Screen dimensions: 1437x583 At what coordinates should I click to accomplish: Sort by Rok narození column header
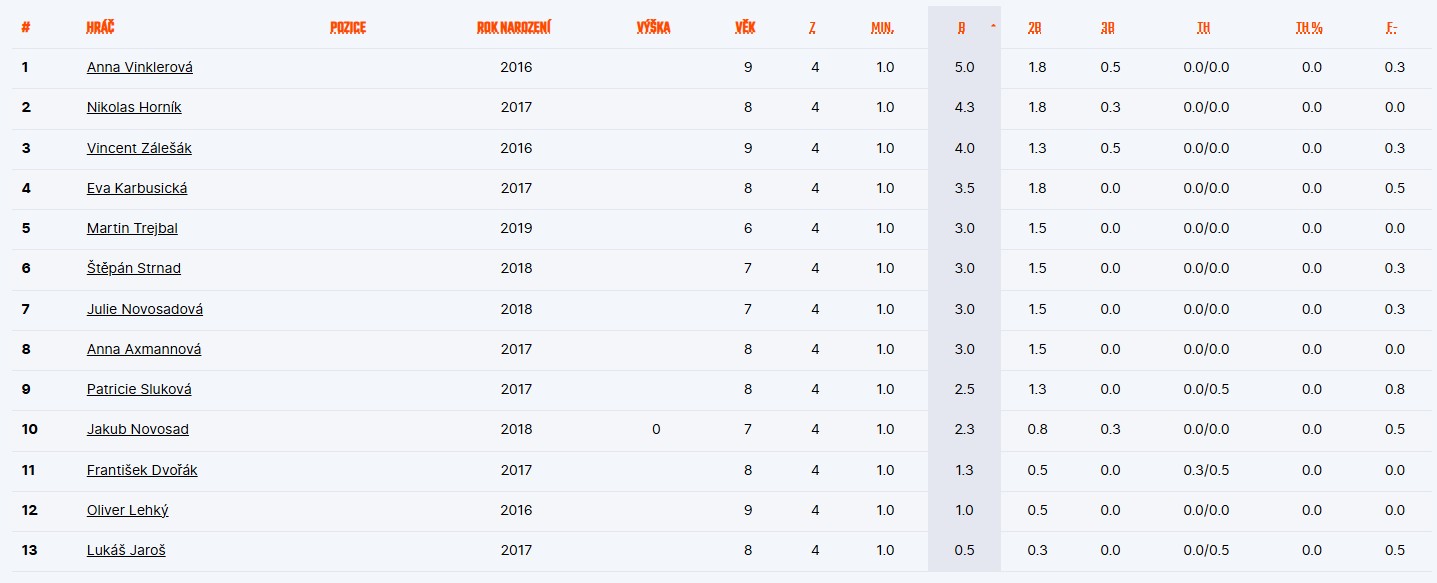(x=514, y=27)
